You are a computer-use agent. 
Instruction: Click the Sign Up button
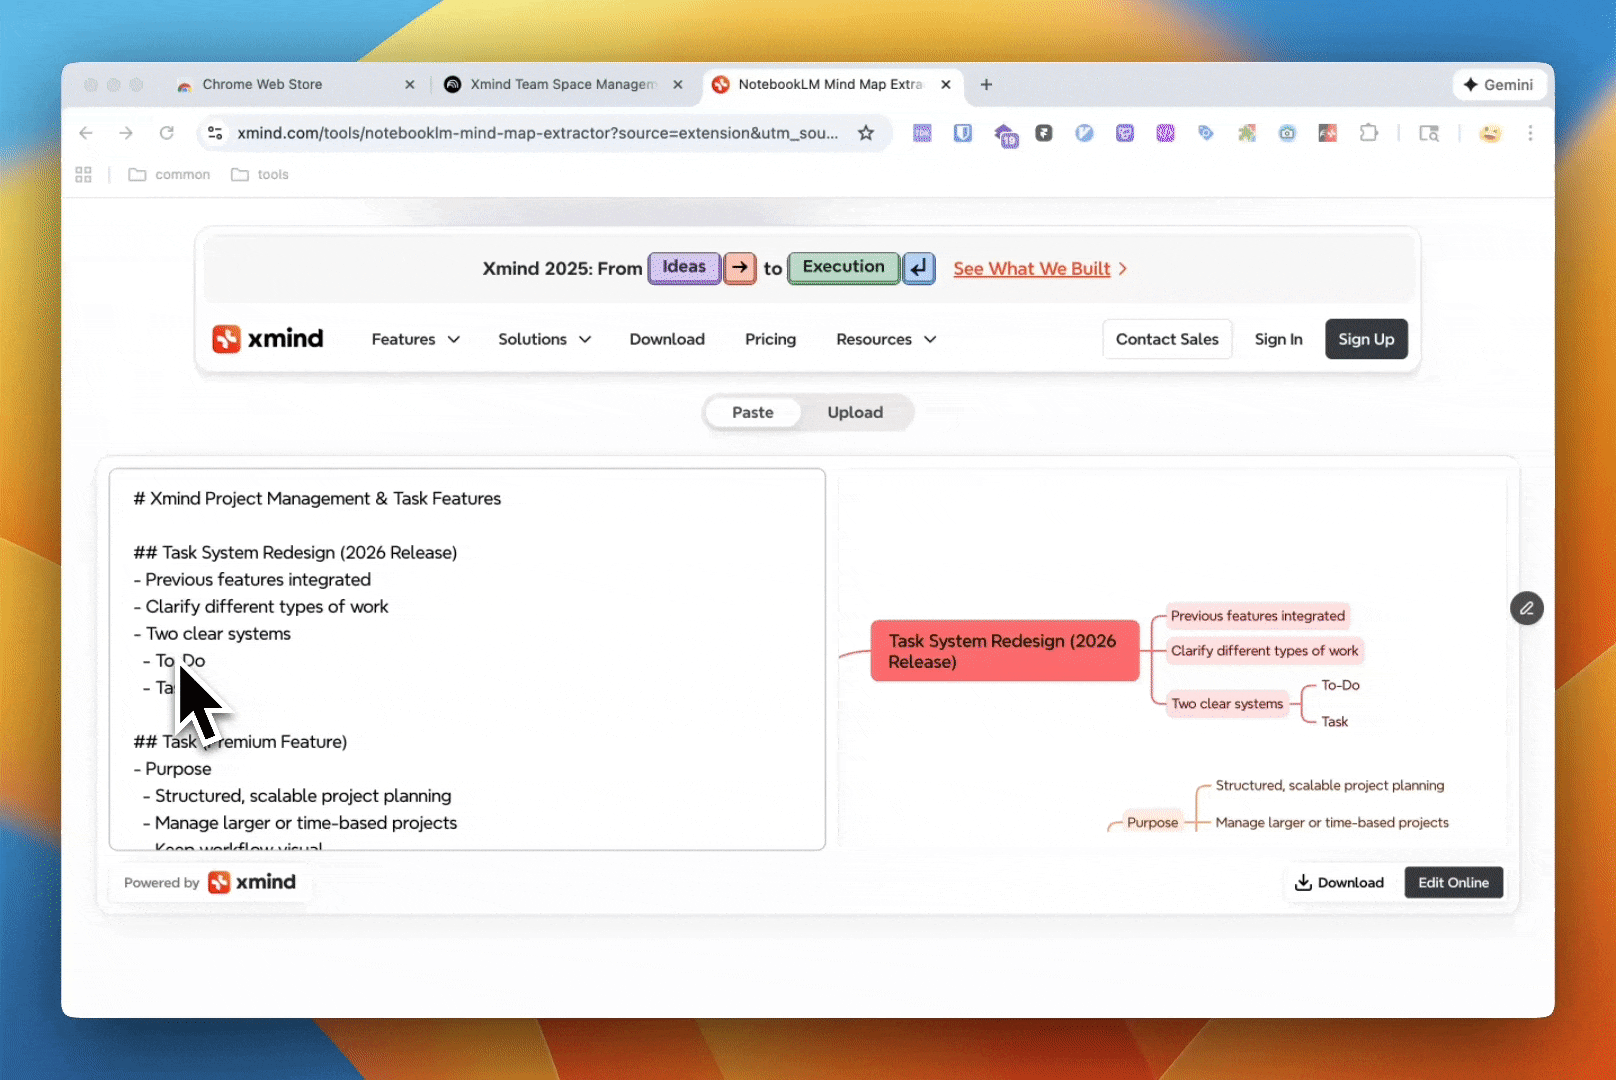(x=1366, y=339)
